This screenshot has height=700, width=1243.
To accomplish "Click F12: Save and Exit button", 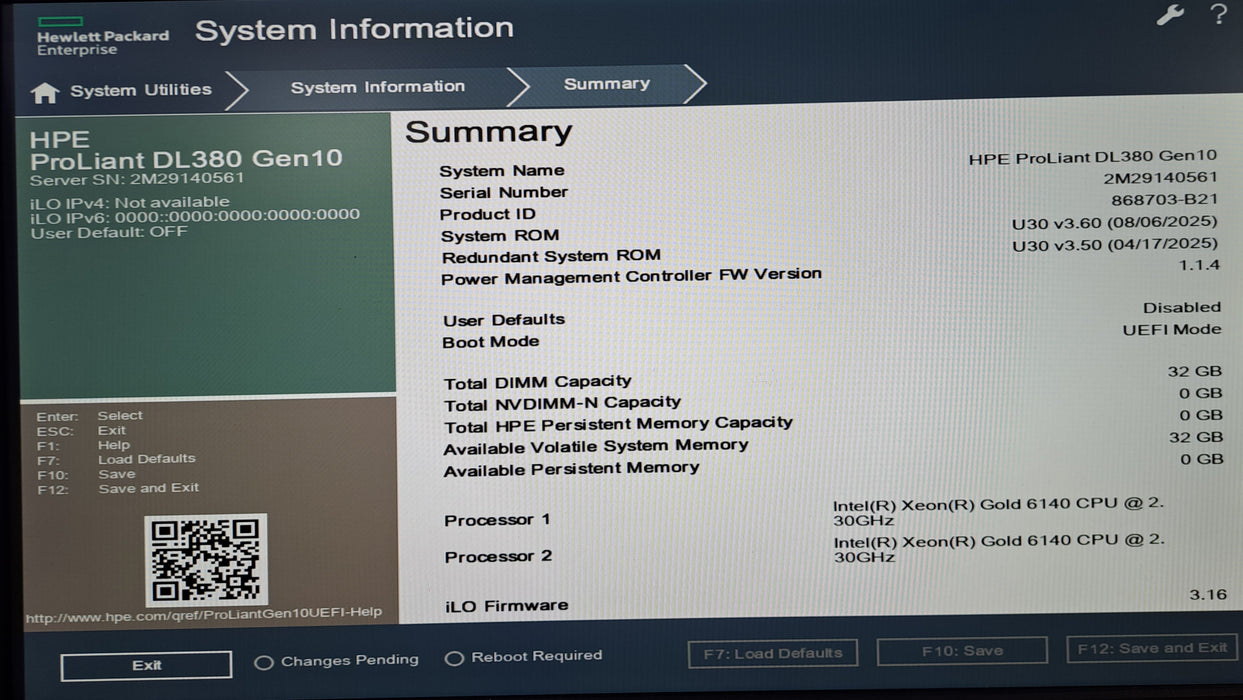I will (1152, 648).
